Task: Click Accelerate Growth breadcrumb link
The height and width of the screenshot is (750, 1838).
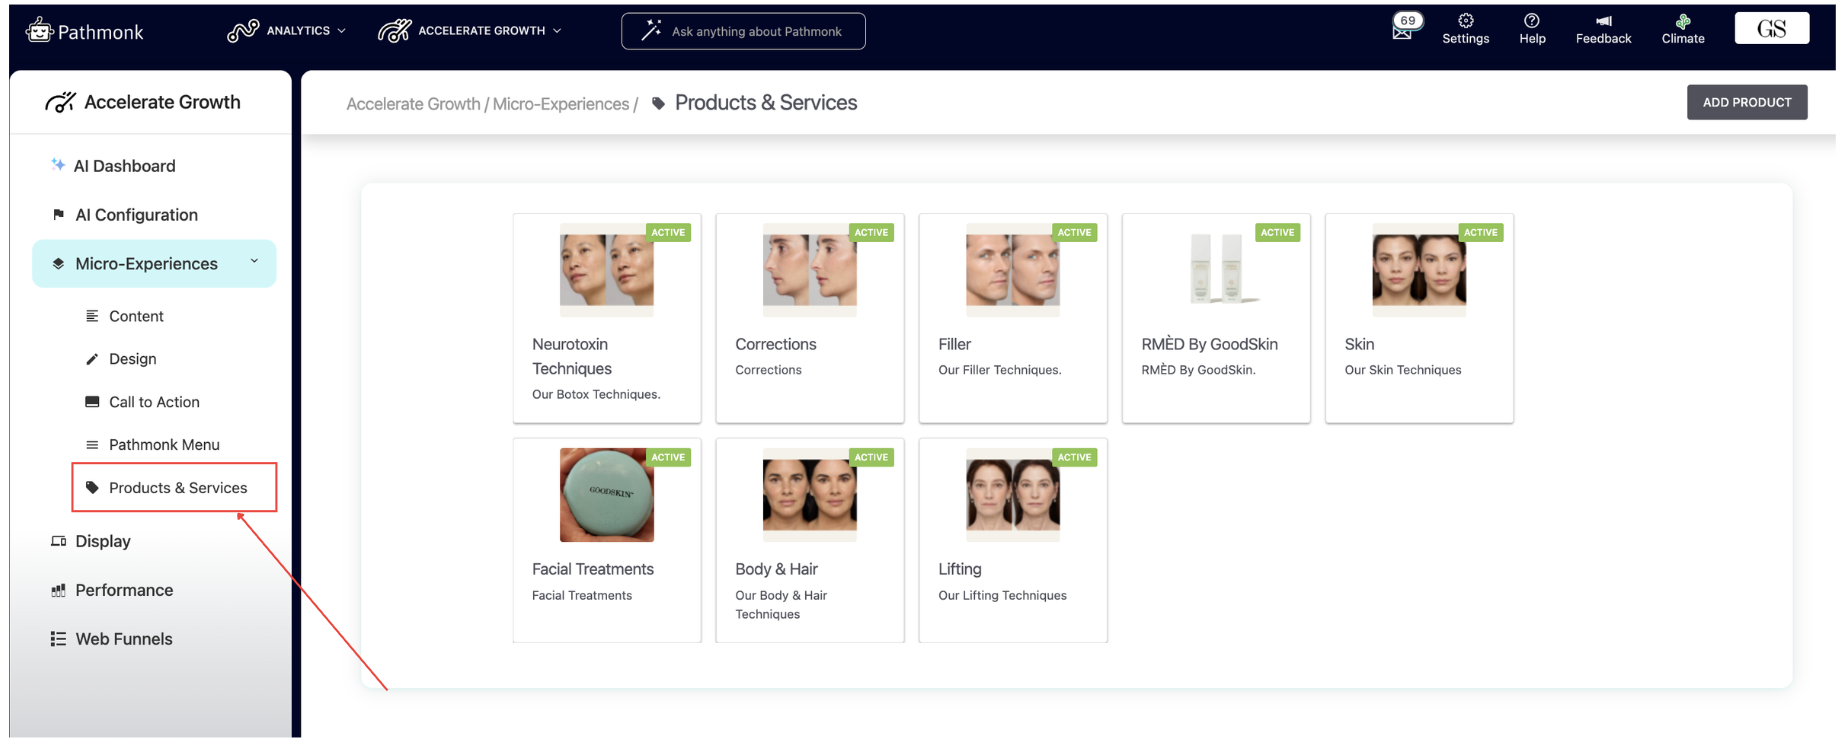Action: 413,104
